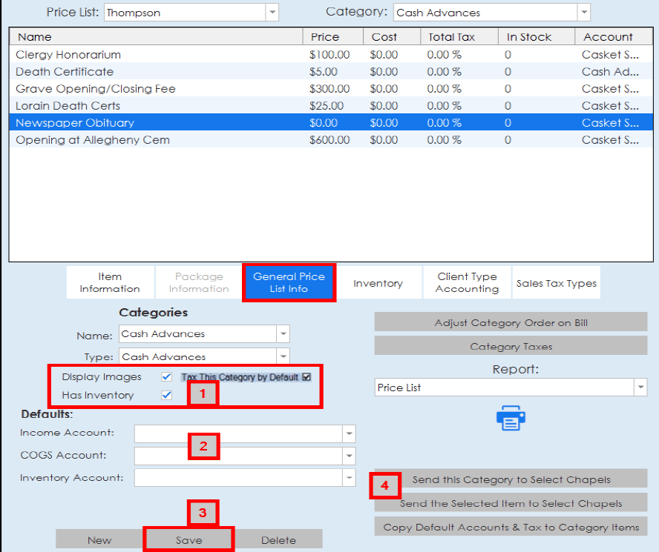Toggle Tax This Category by Default checkbox
659x552 pixels.
(307, 377)
